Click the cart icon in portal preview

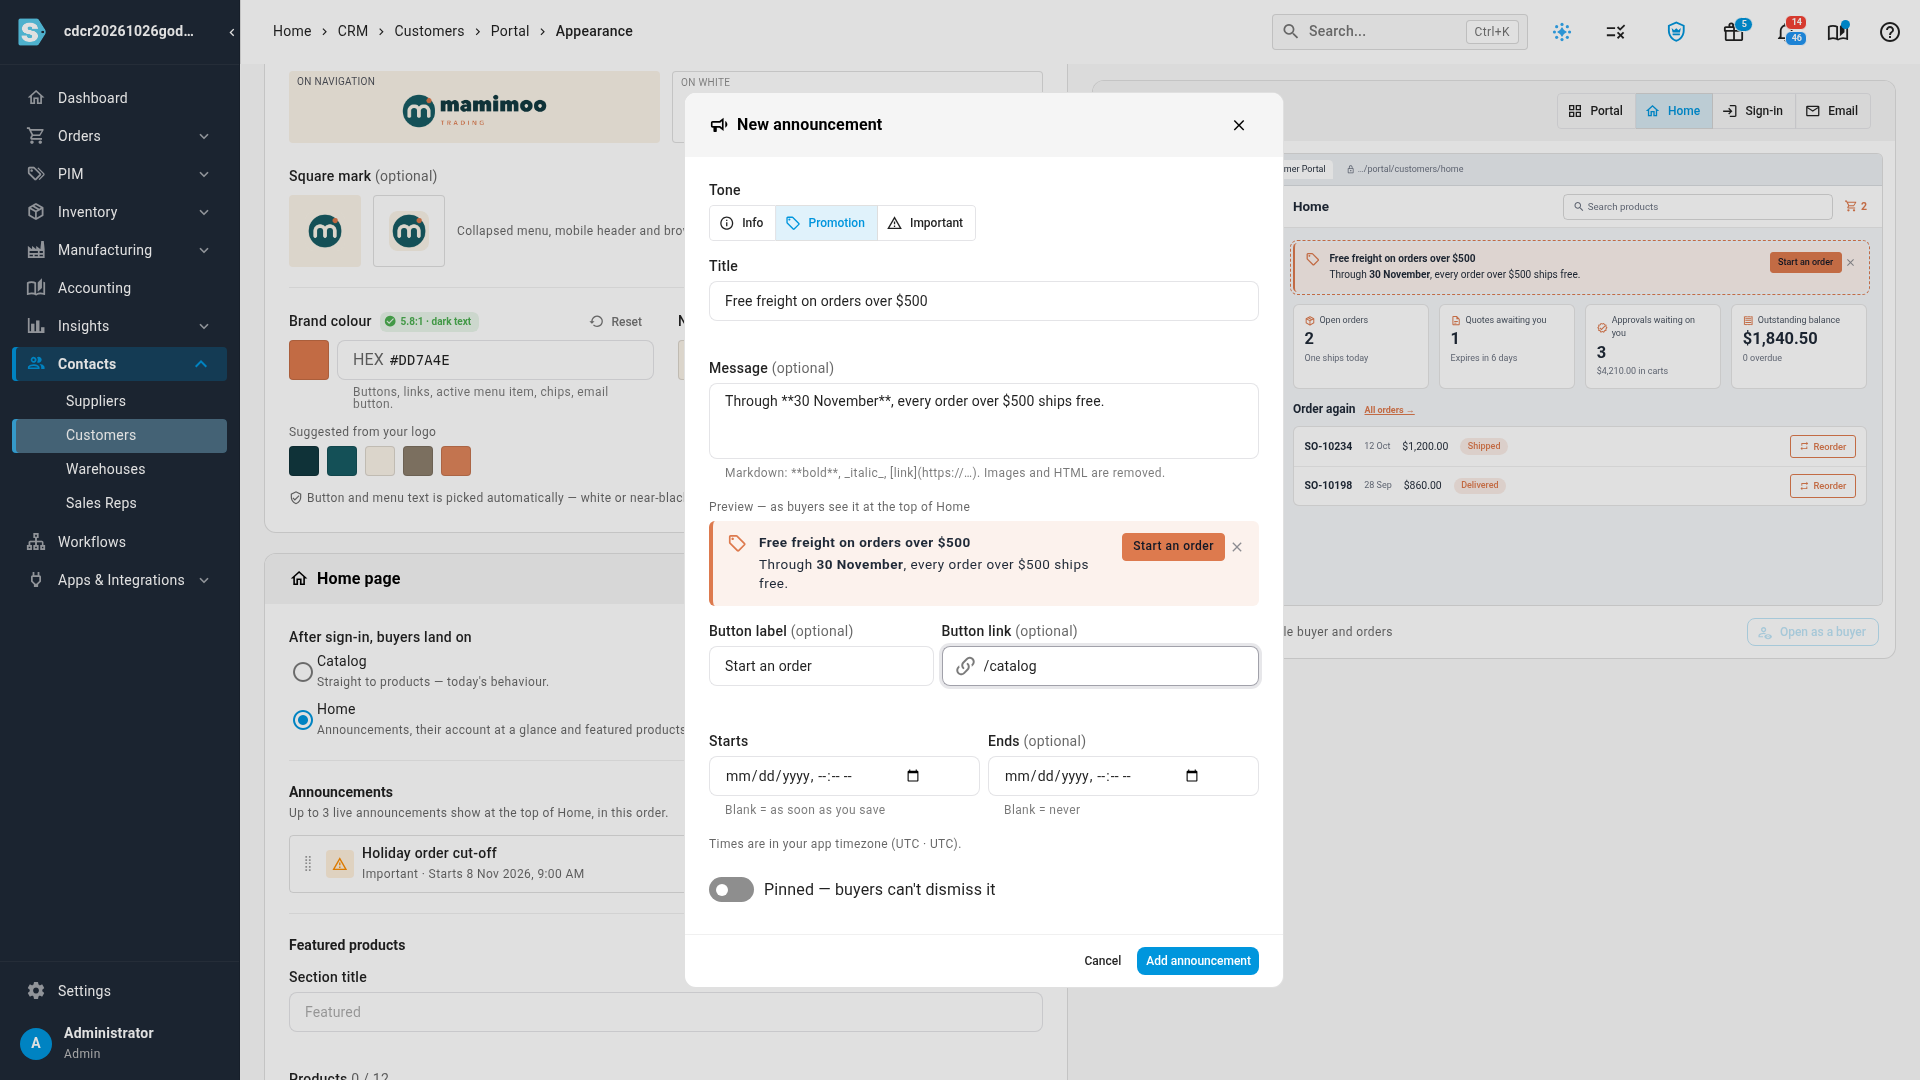pyautogui.click(x=1850, y=207)
